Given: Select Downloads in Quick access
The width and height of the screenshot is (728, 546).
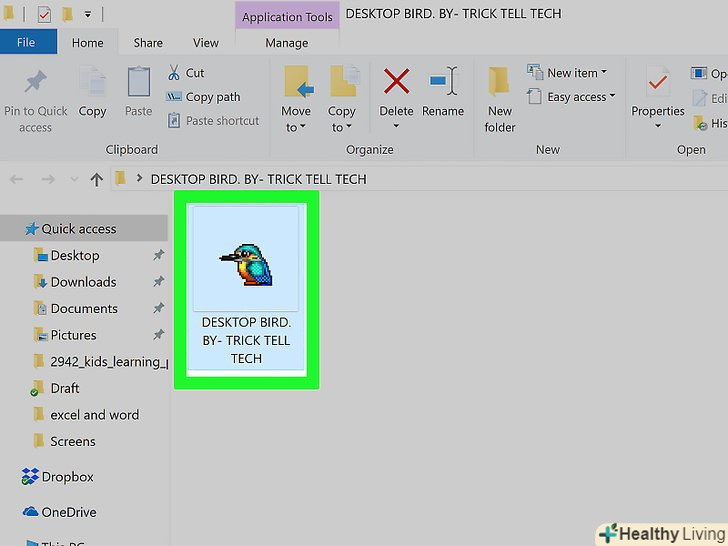Looking at the screenshot, I should point(84,282).
